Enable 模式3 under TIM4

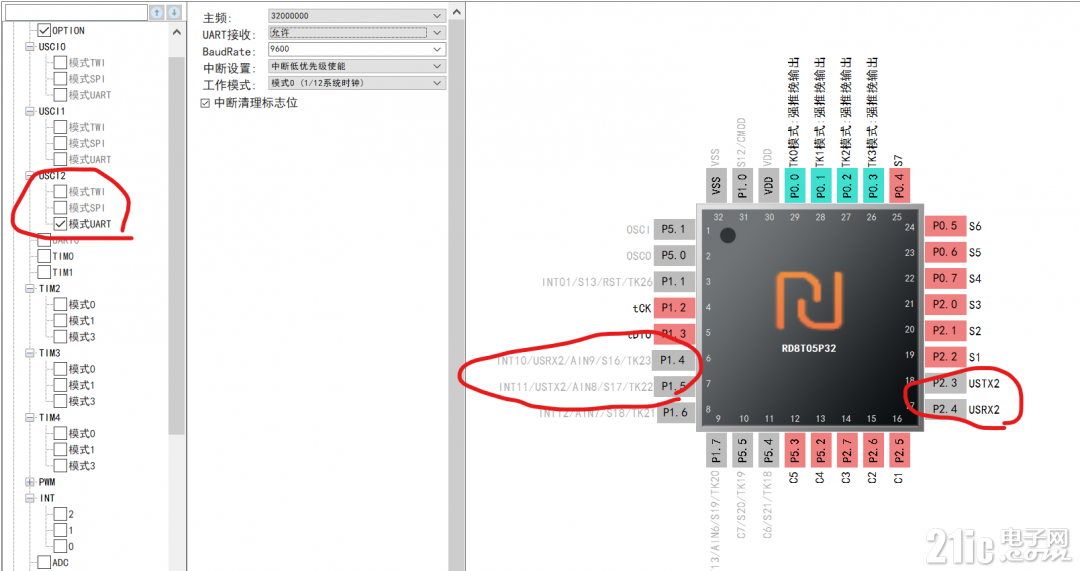pos(60,466)
